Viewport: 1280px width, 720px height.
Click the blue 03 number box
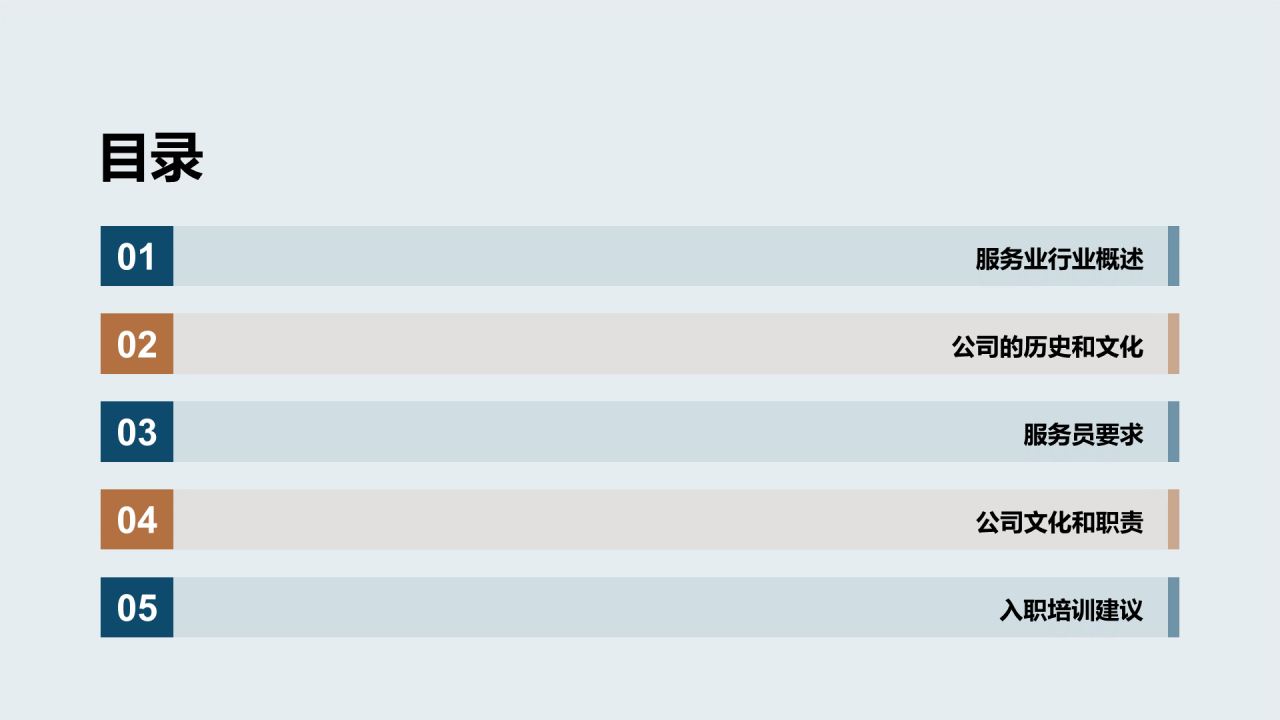tap(137, 432)
